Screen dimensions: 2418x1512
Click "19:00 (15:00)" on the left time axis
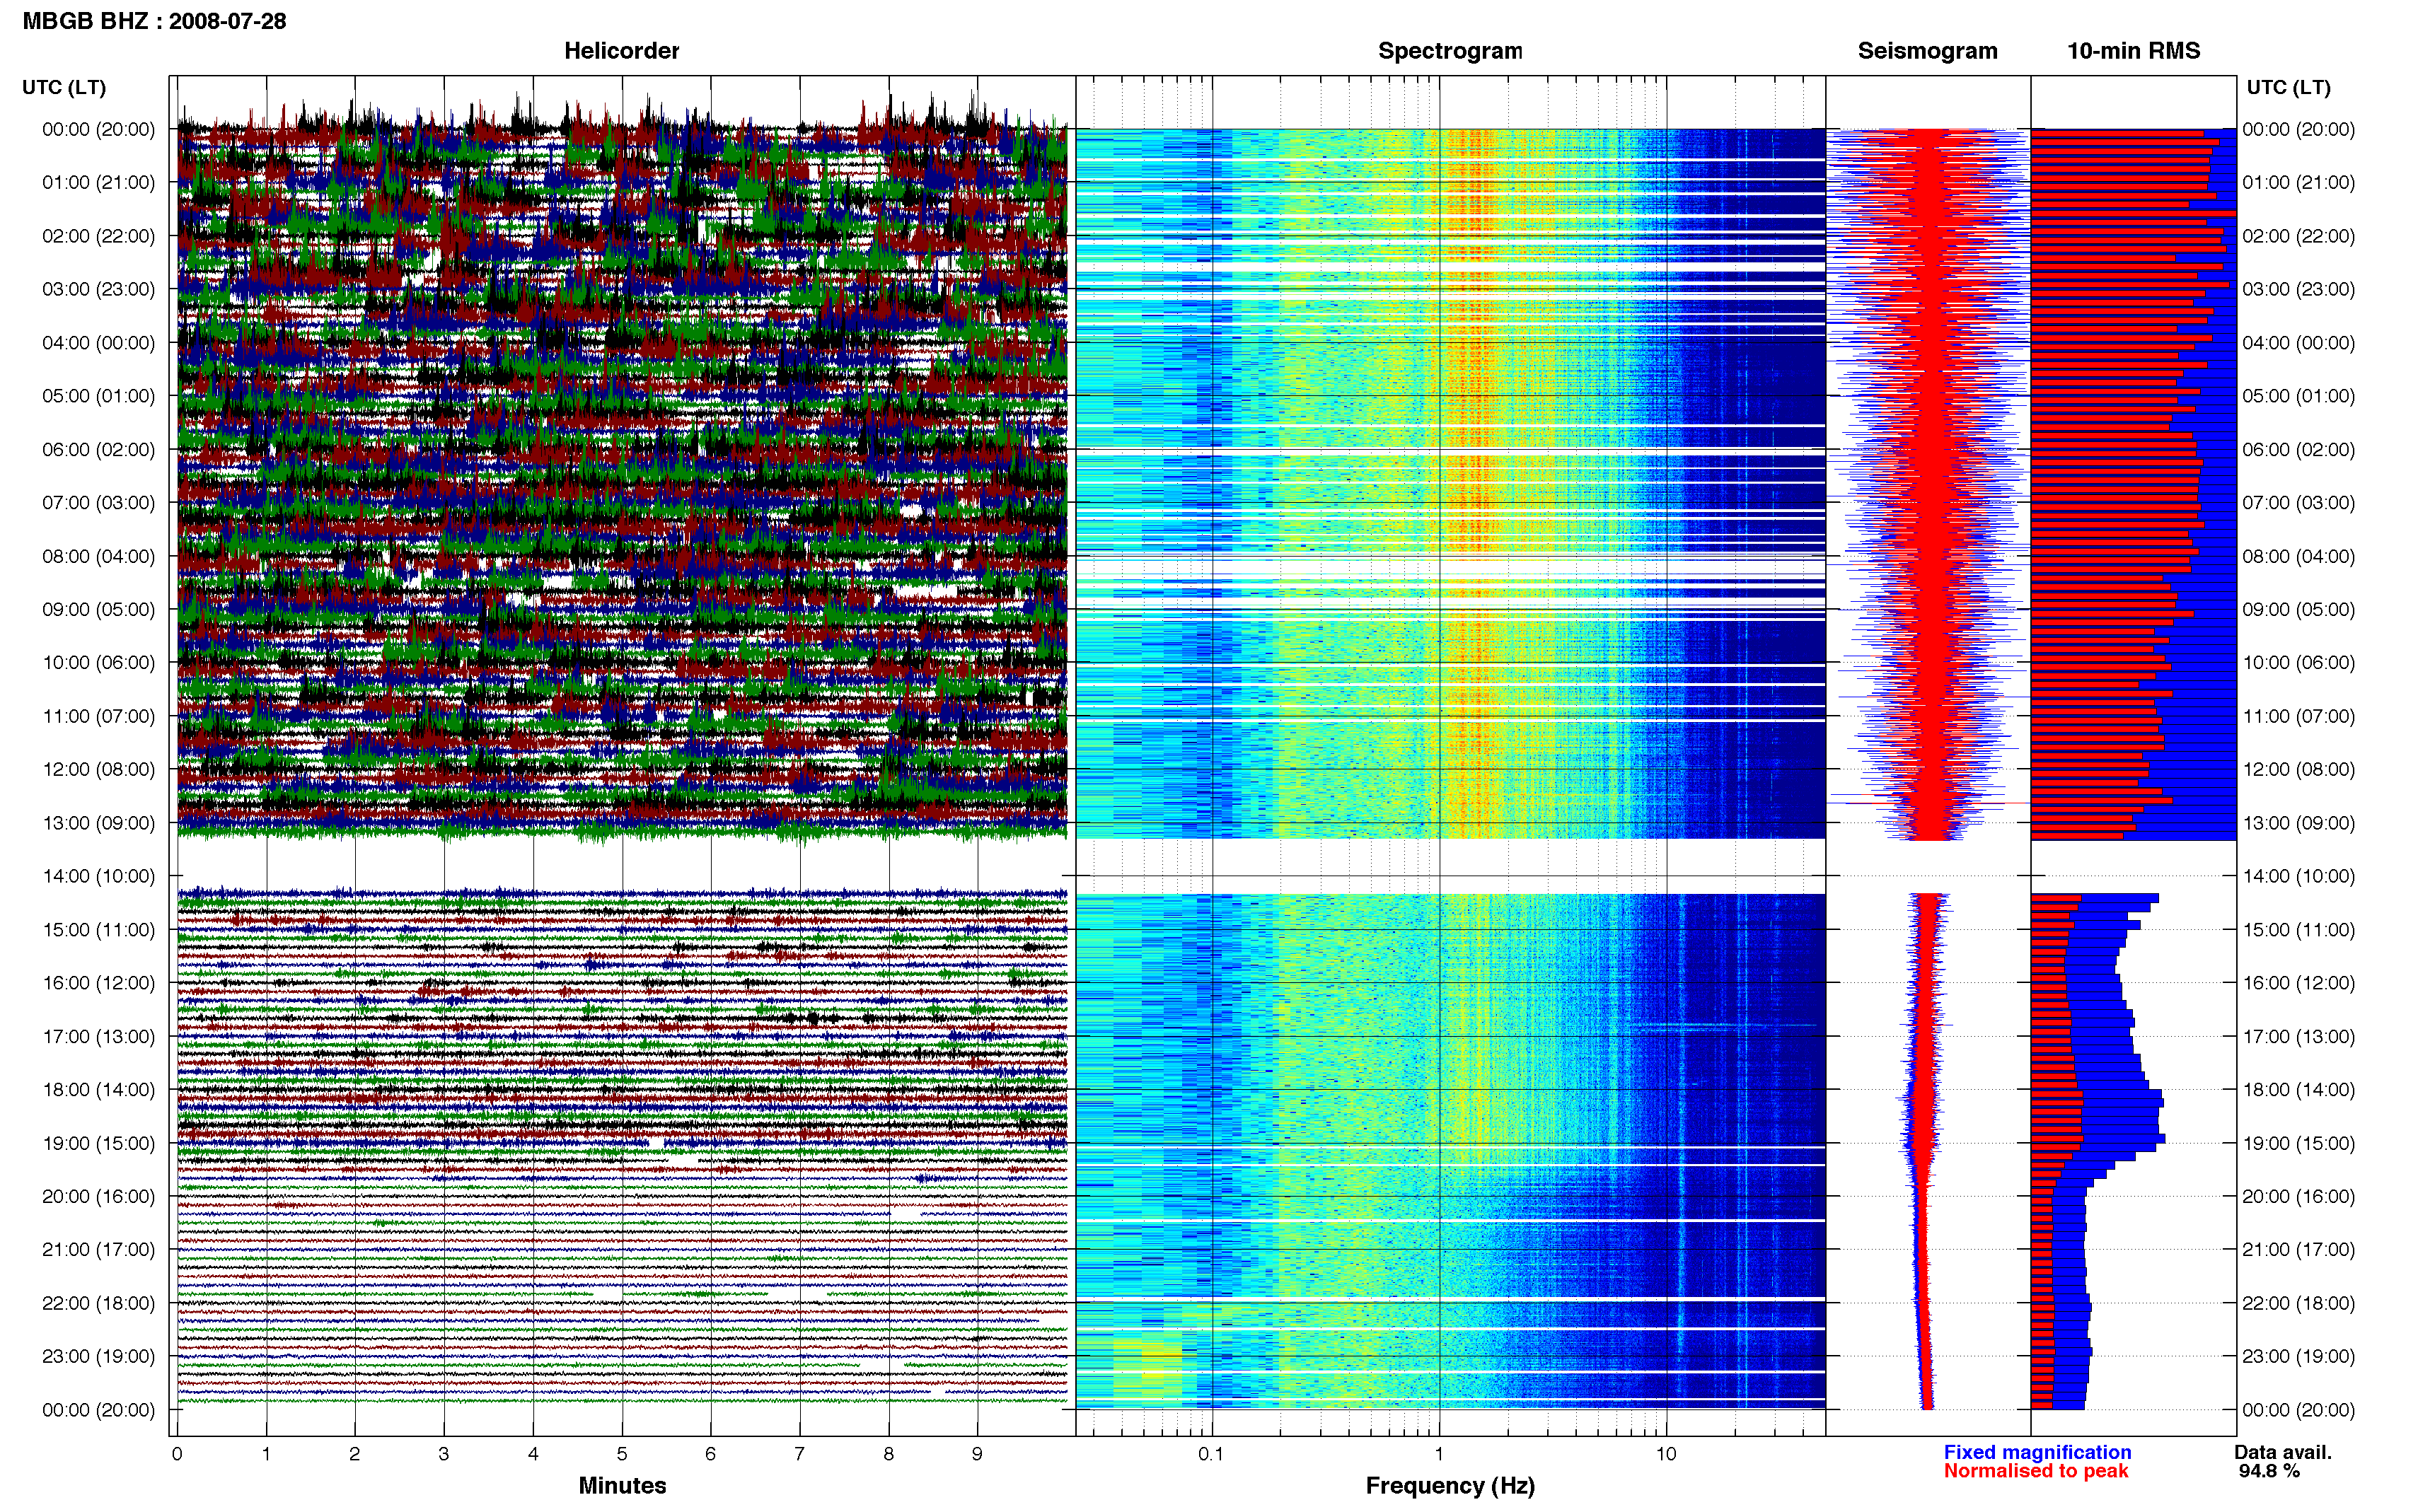point(99,1143)
